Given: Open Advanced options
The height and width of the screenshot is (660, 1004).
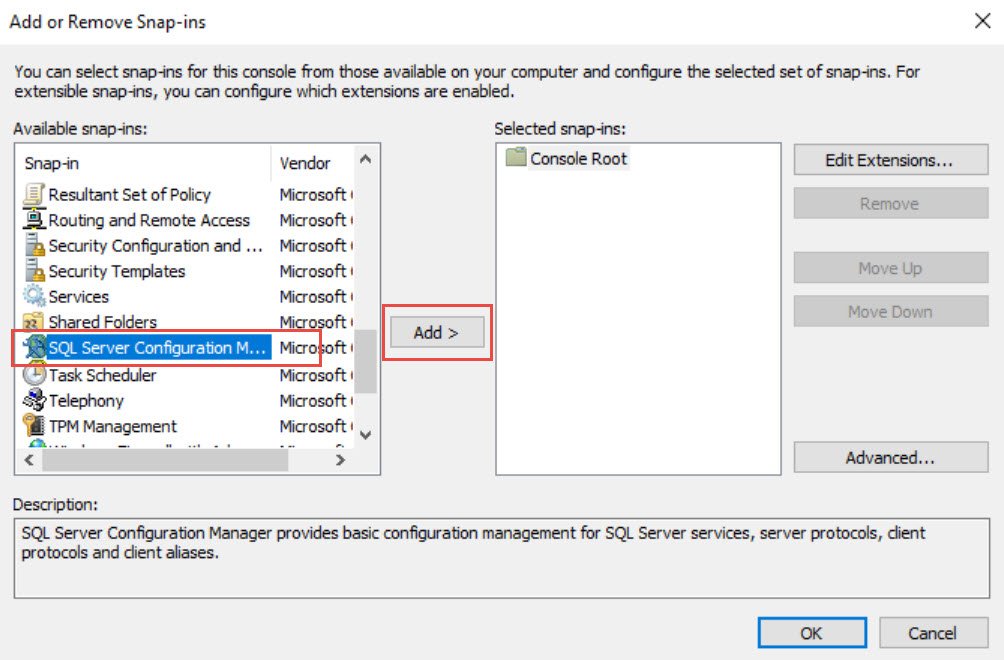Looking at the screenshot, I should point(891,457).
